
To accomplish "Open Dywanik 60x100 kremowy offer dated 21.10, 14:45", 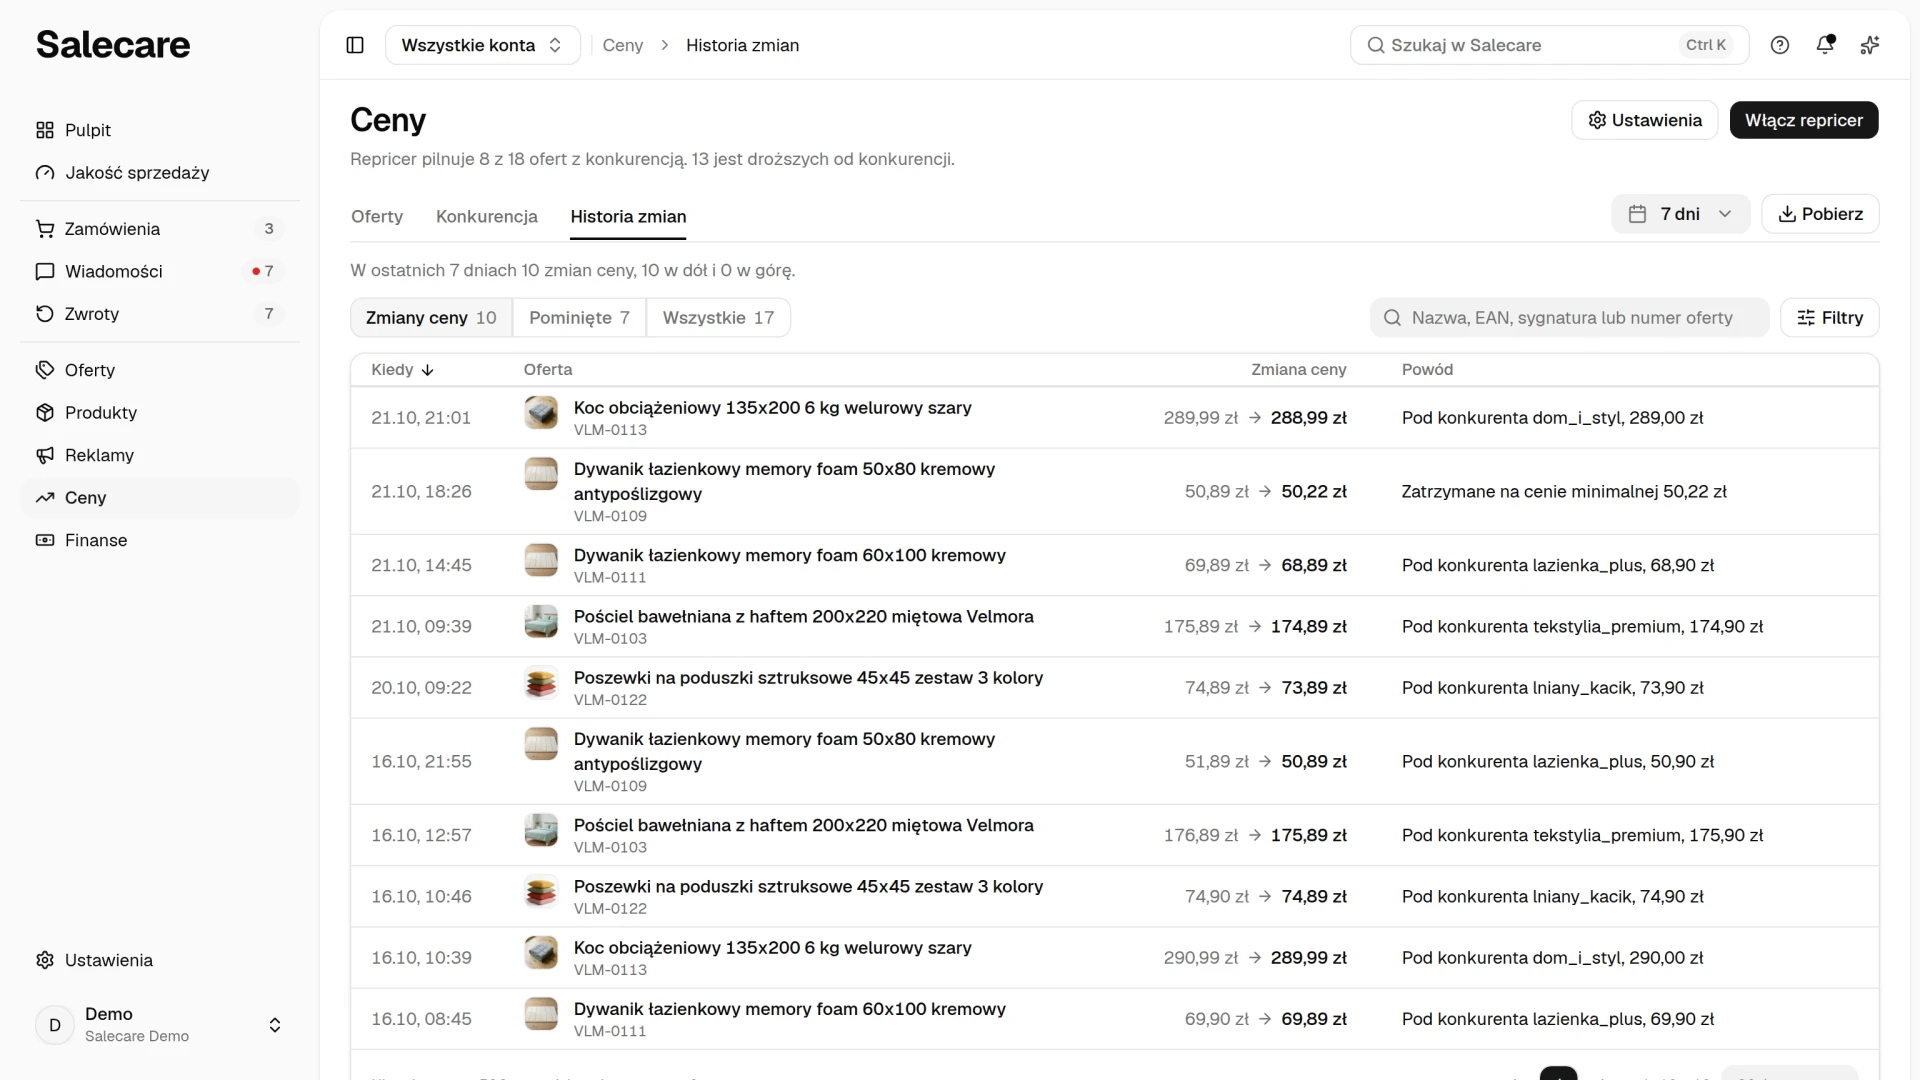I will (790, 556).
